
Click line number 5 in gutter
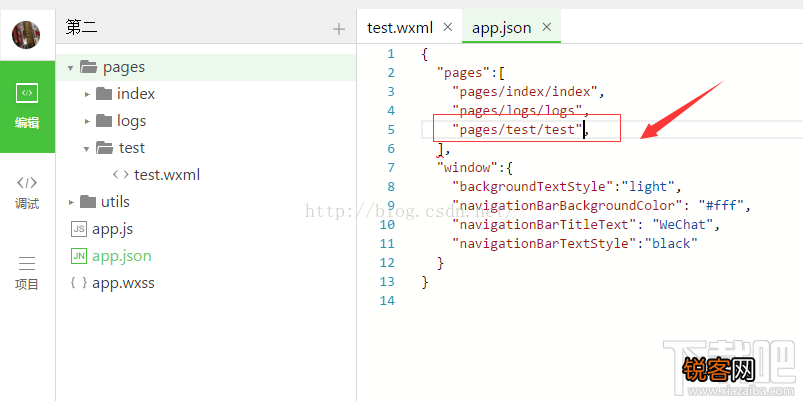pos(391,130)
